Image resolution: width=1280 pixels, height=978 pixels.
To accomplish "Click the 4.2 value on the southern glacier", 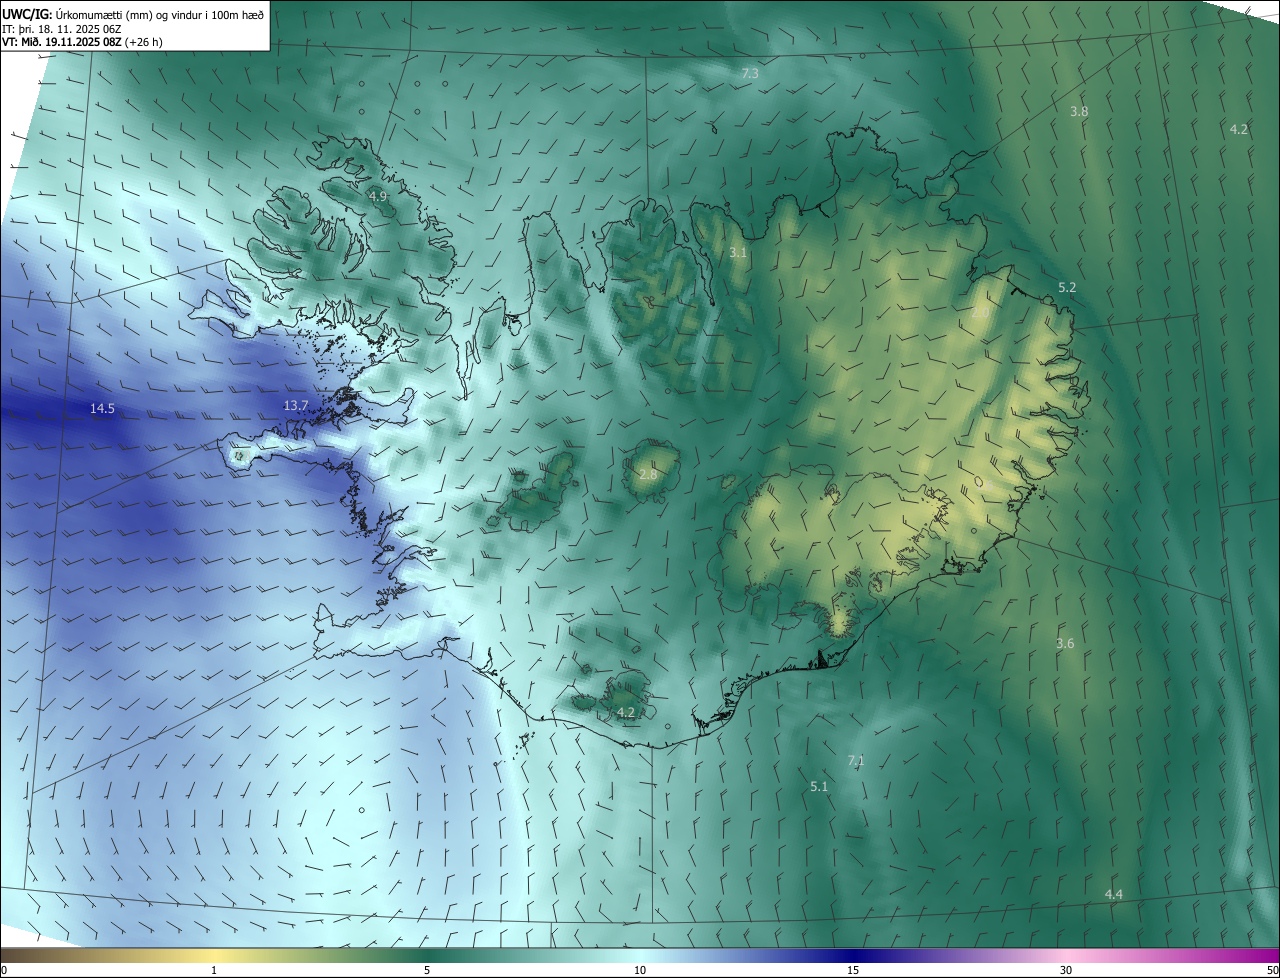I will click(626, 713).
